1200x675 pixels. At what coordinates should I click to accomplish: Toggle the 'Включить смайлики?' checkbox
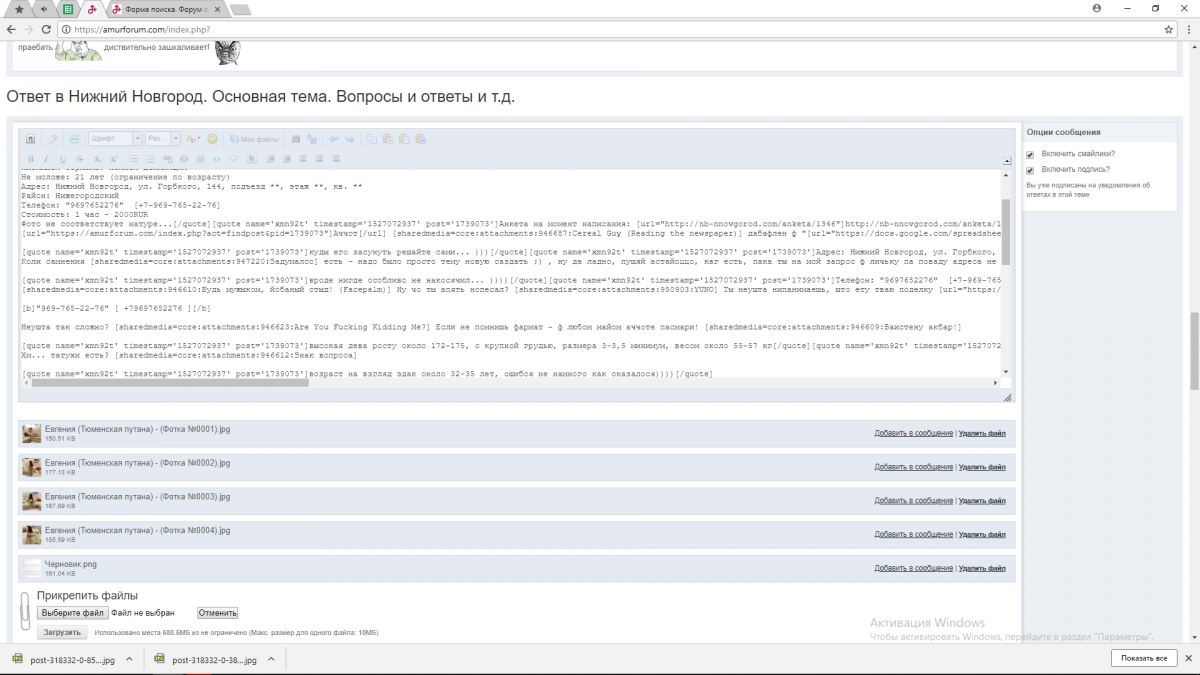pos(1031,154)
